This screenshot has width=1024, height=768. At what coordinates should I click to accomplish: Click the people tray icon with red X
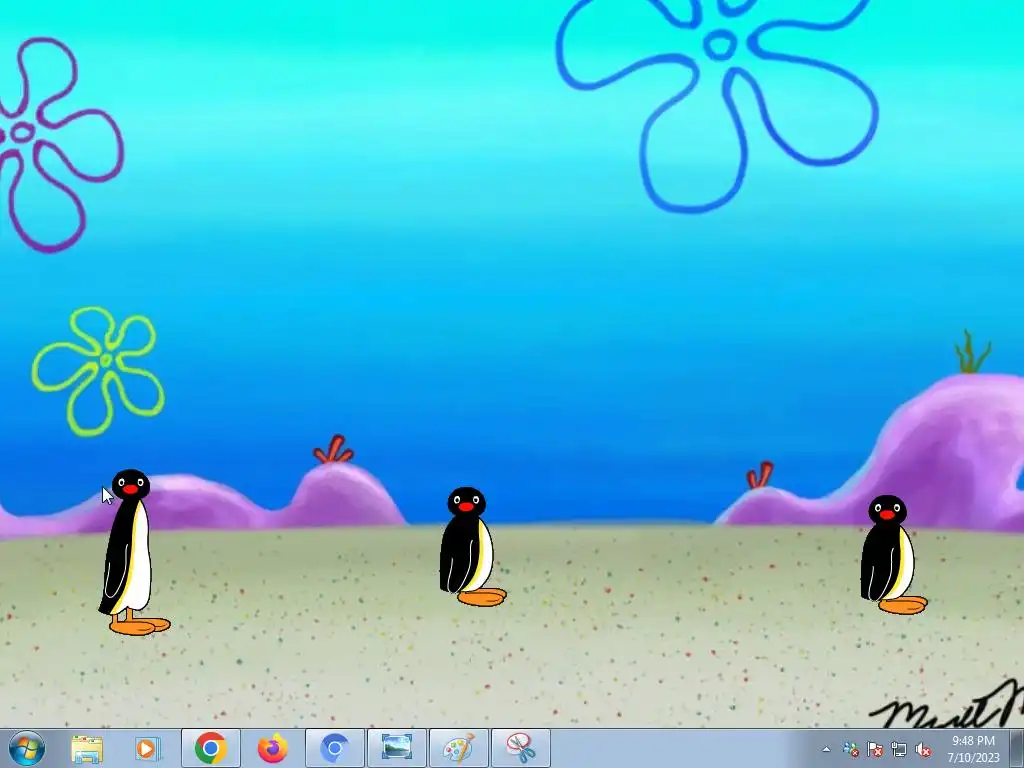click(851, 750)
